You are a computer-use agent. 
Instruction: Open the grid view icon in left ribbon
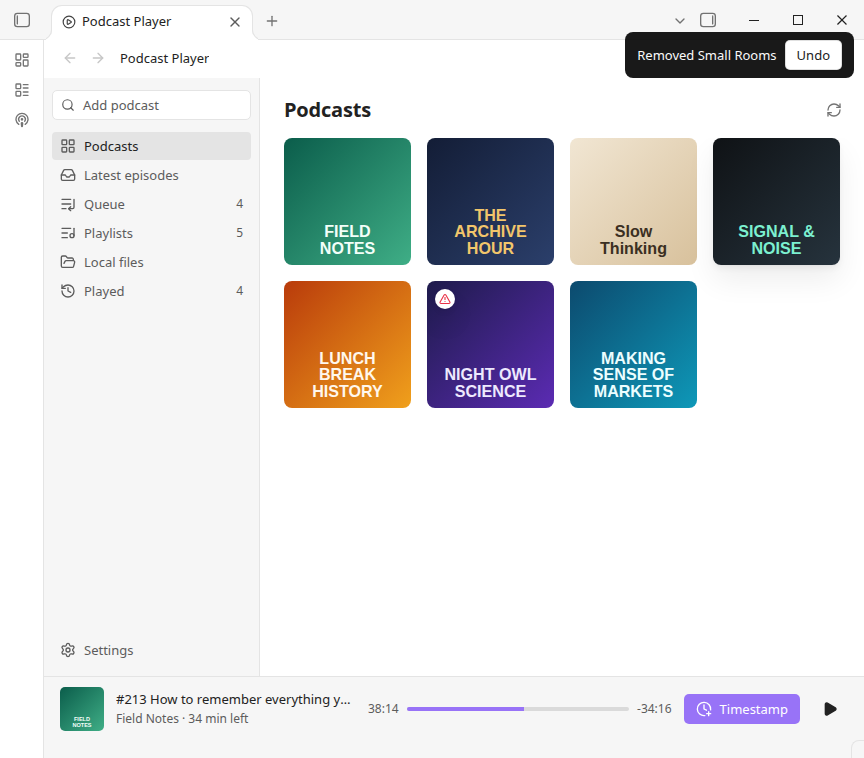22,60
